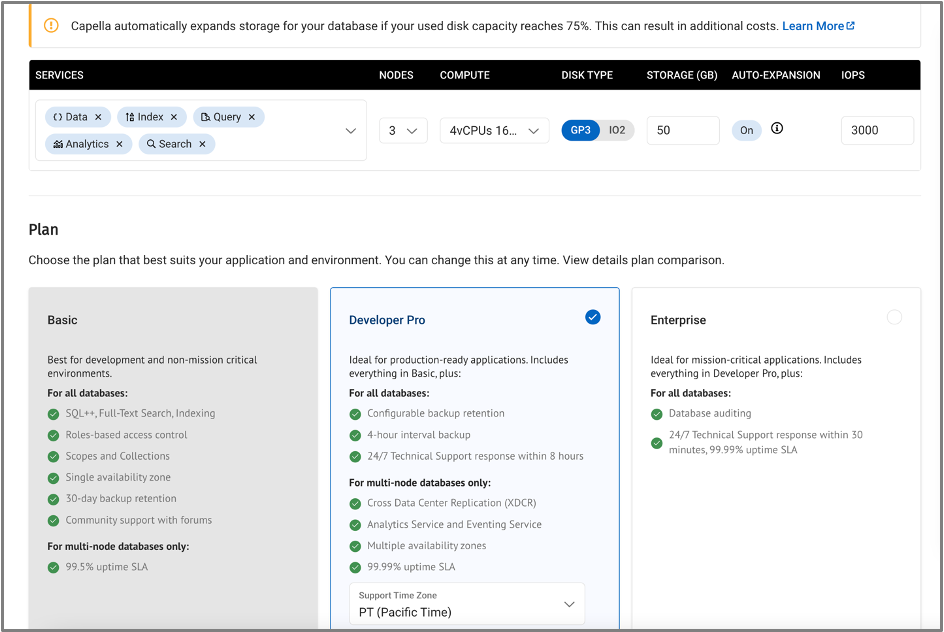Click the Data service braces icon

click(x=58, y=117)
